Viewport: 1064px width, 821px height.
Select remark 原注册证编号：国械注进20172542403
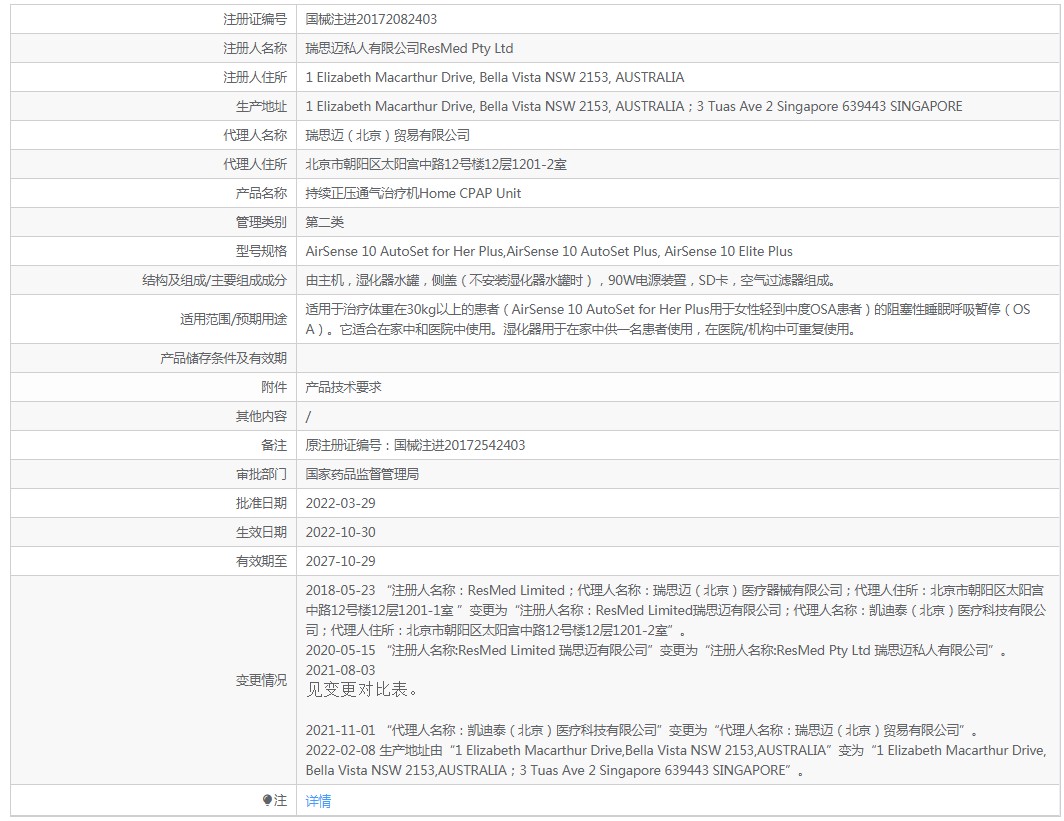[x=415, y=445]
